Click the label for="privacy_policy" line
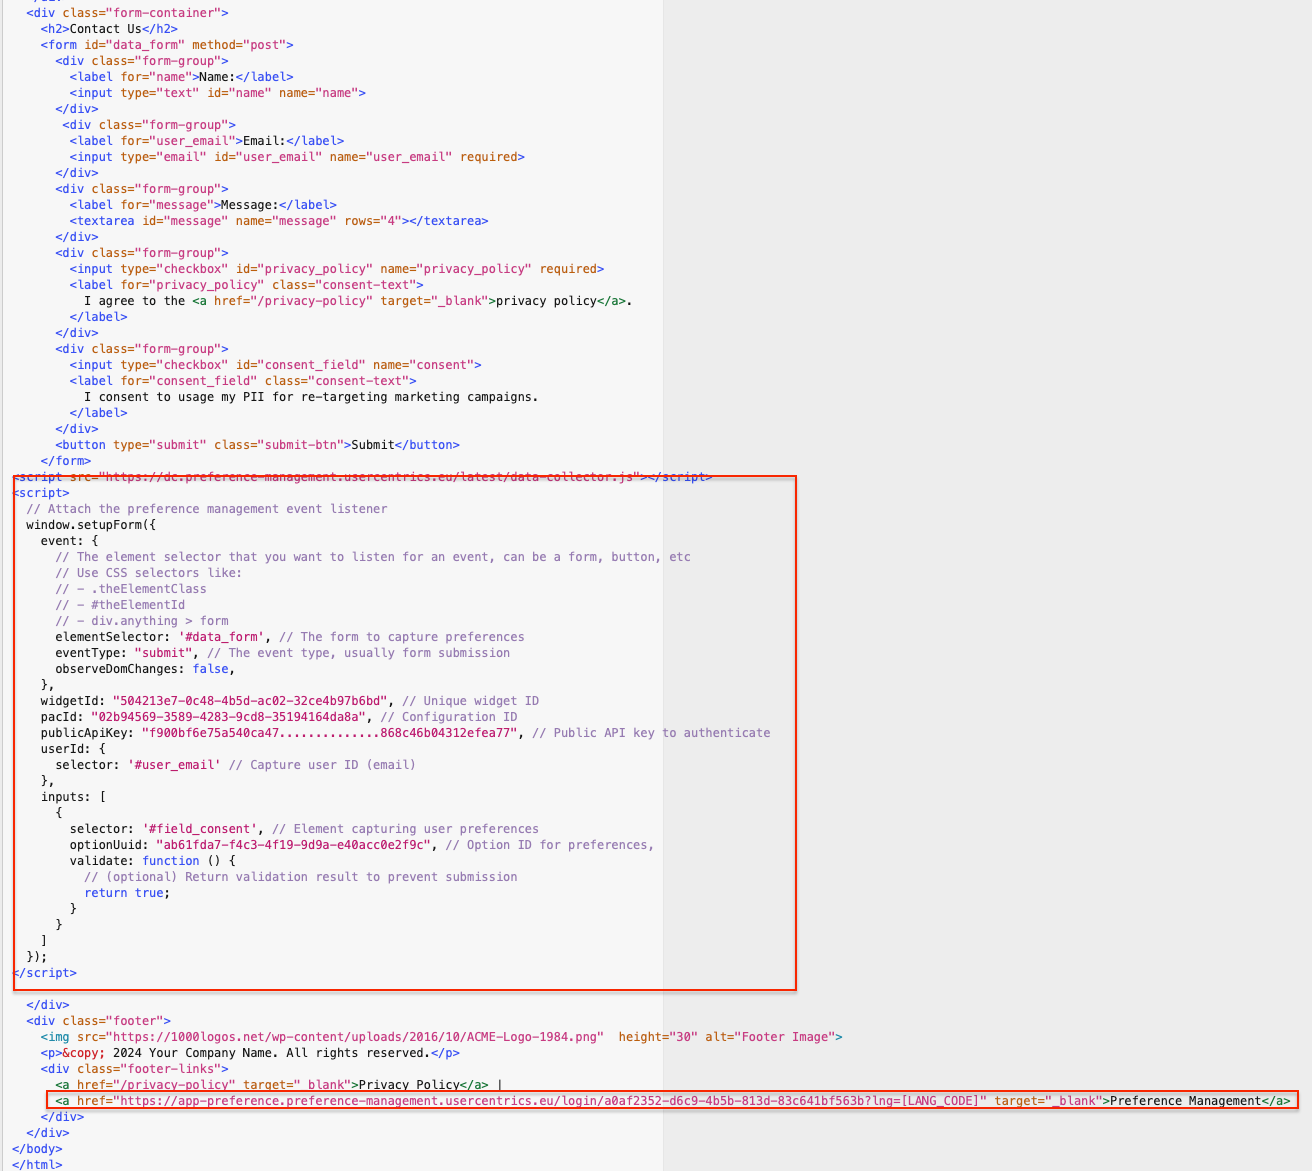 (246, 285)
